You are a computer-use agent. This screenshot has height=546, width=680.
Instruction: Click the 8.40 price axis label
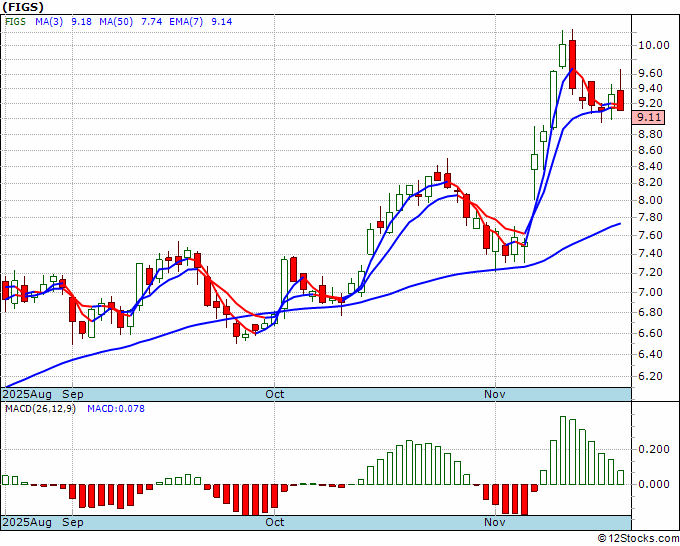click(x=651, y=167)
